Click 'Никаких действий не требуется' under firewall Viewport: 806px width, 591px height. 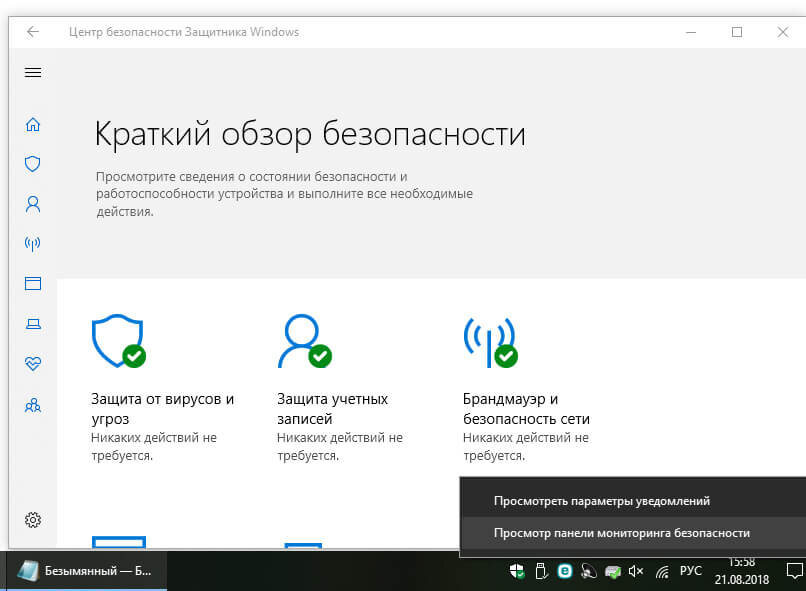526,447
